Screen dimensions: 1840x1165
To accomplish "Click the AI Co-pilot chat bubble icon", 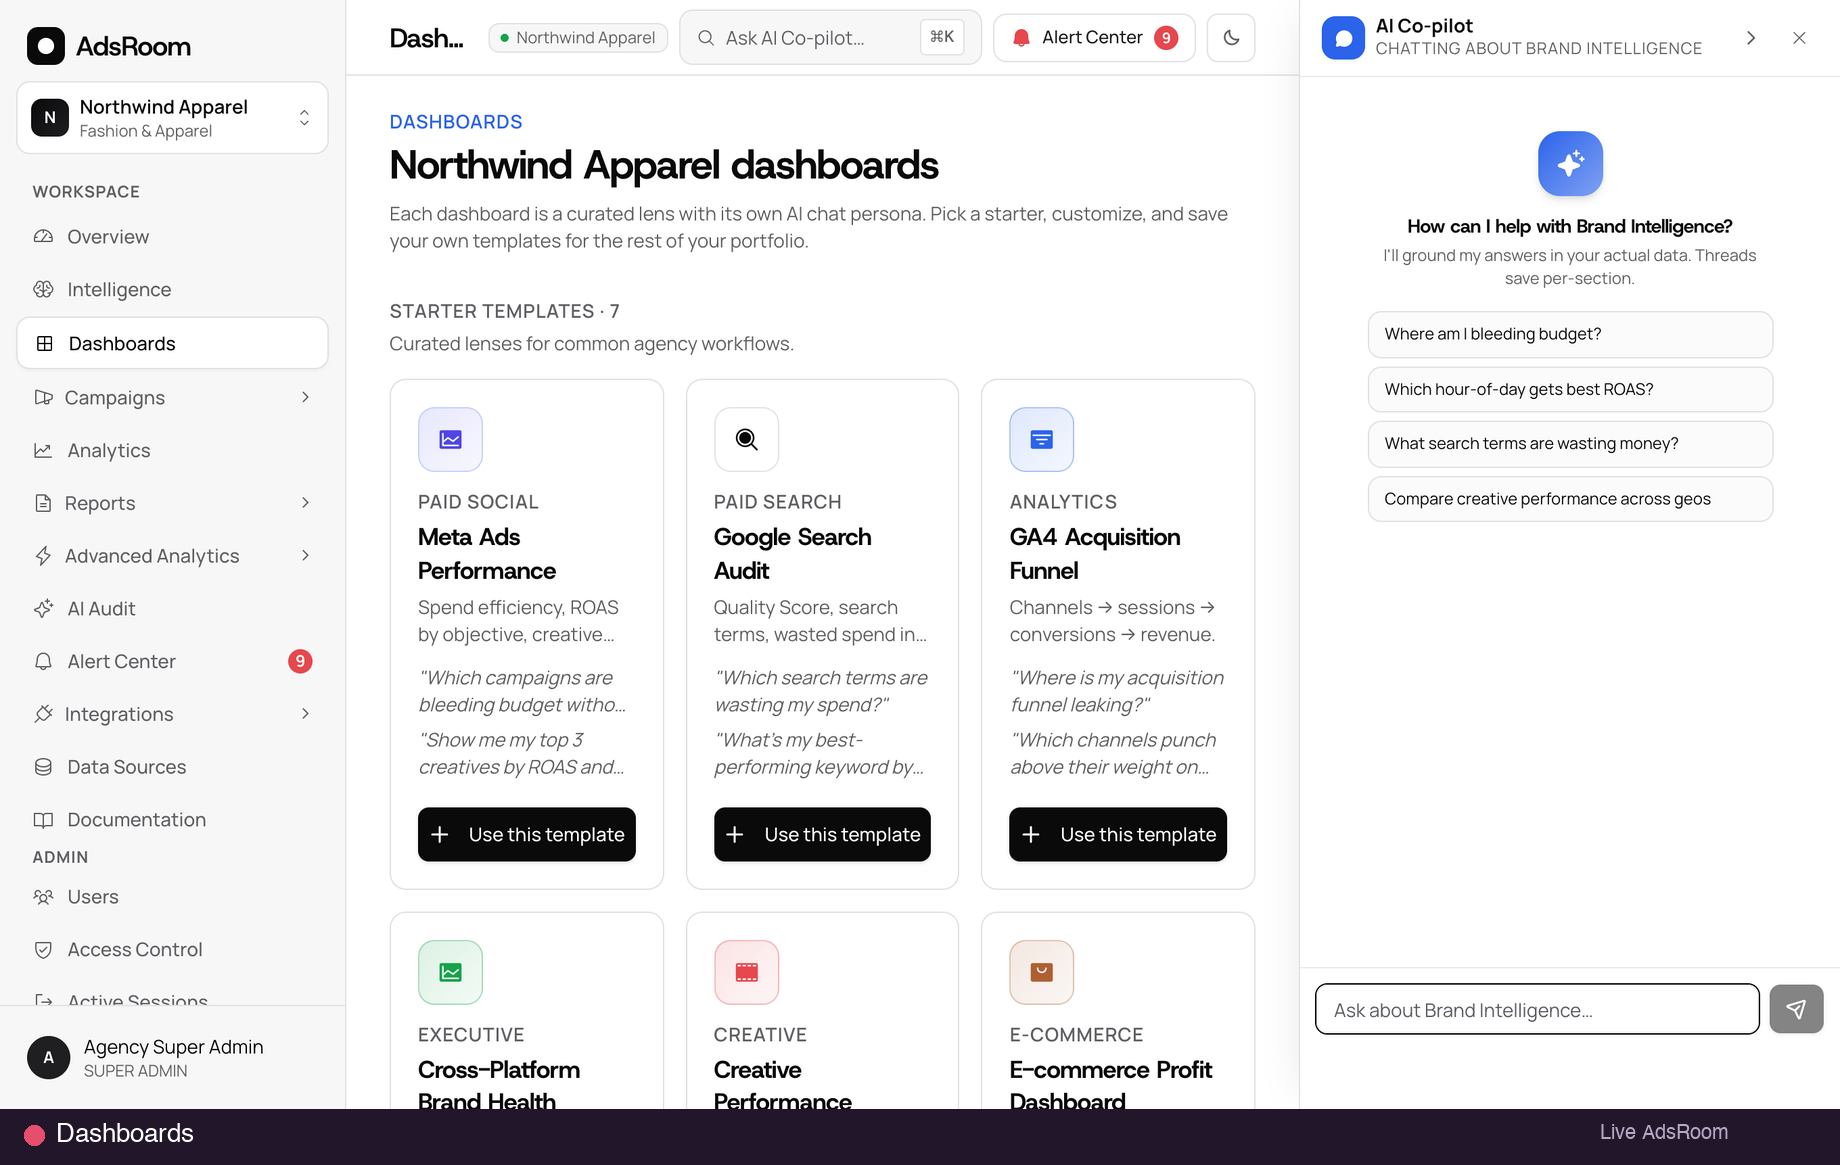I will click(1343, 38).
